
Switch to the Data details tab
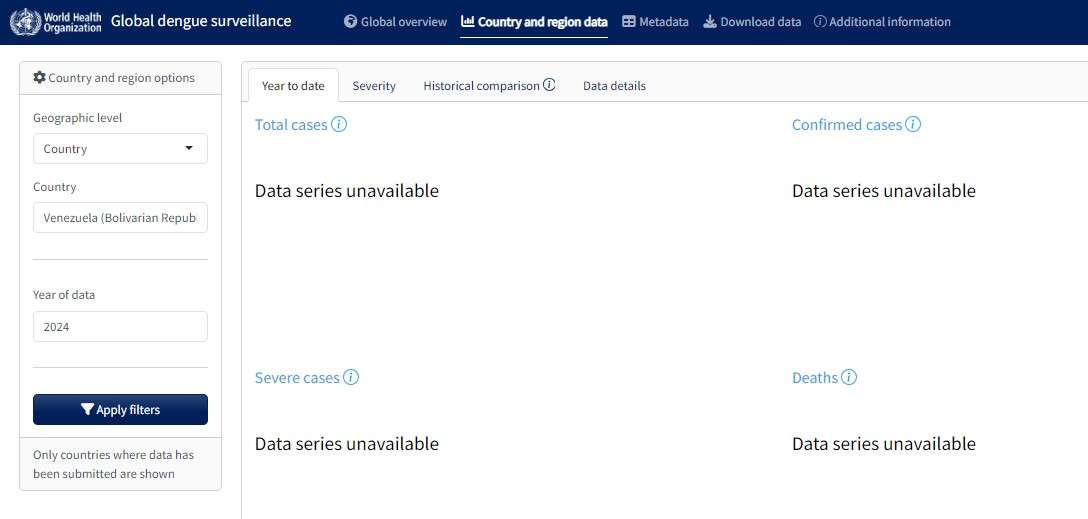[x=614, y=86]
